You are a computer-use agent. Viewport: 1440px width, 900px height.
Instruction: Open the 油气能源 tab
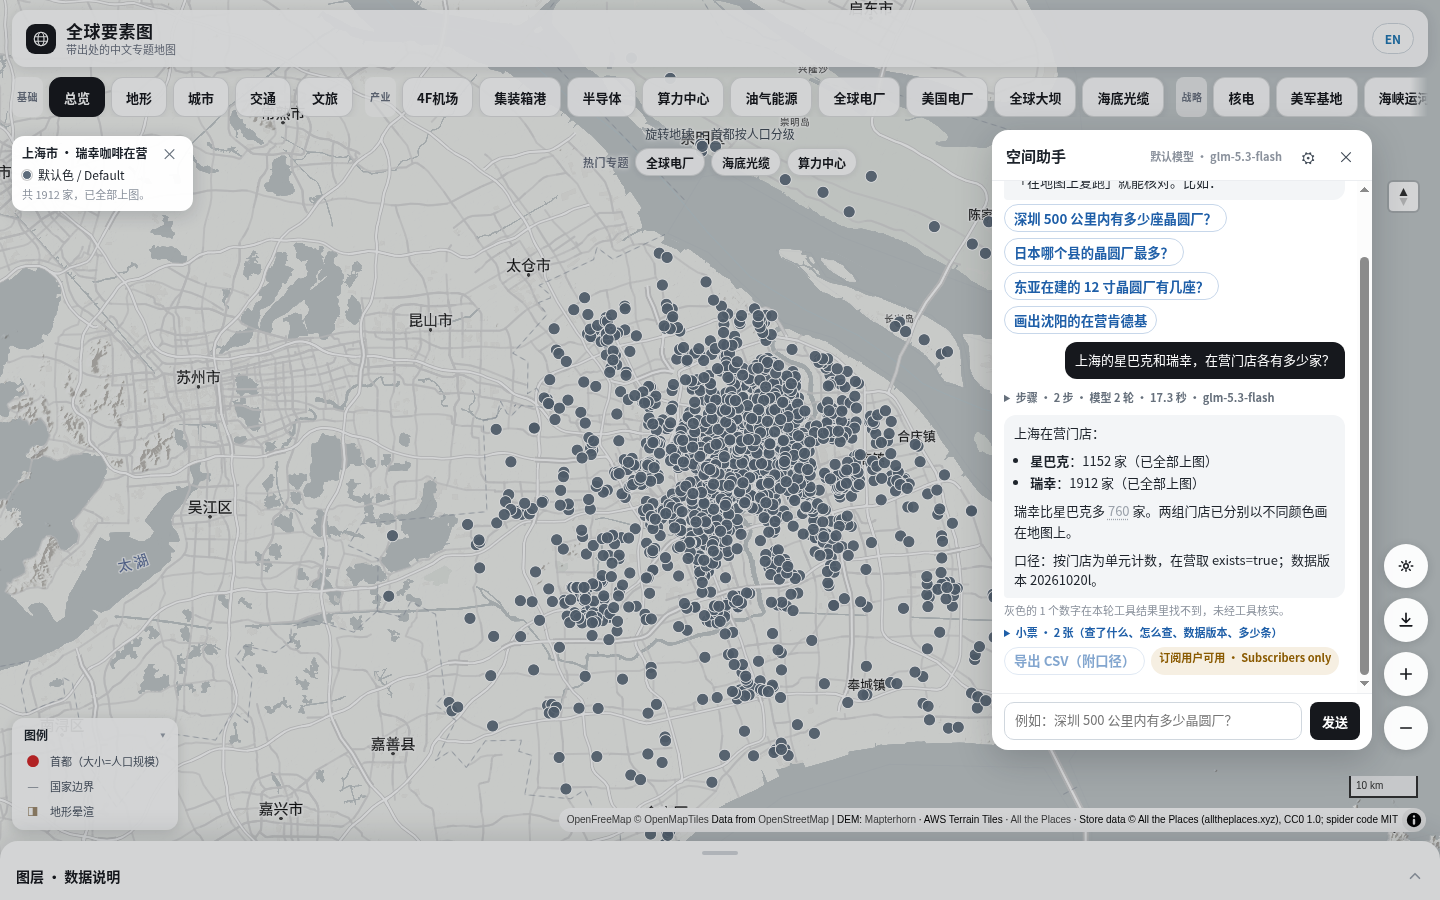click(771, 98)
